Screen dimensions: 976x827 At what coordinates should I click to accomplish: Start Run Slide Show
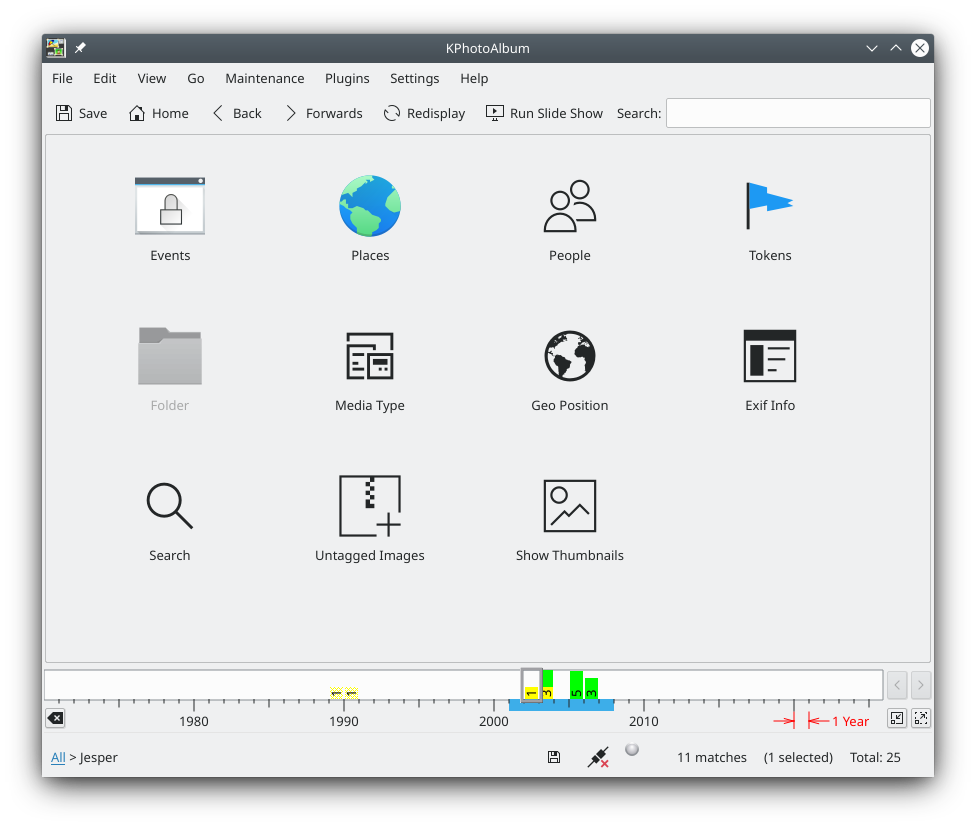(x=544, y=113)
